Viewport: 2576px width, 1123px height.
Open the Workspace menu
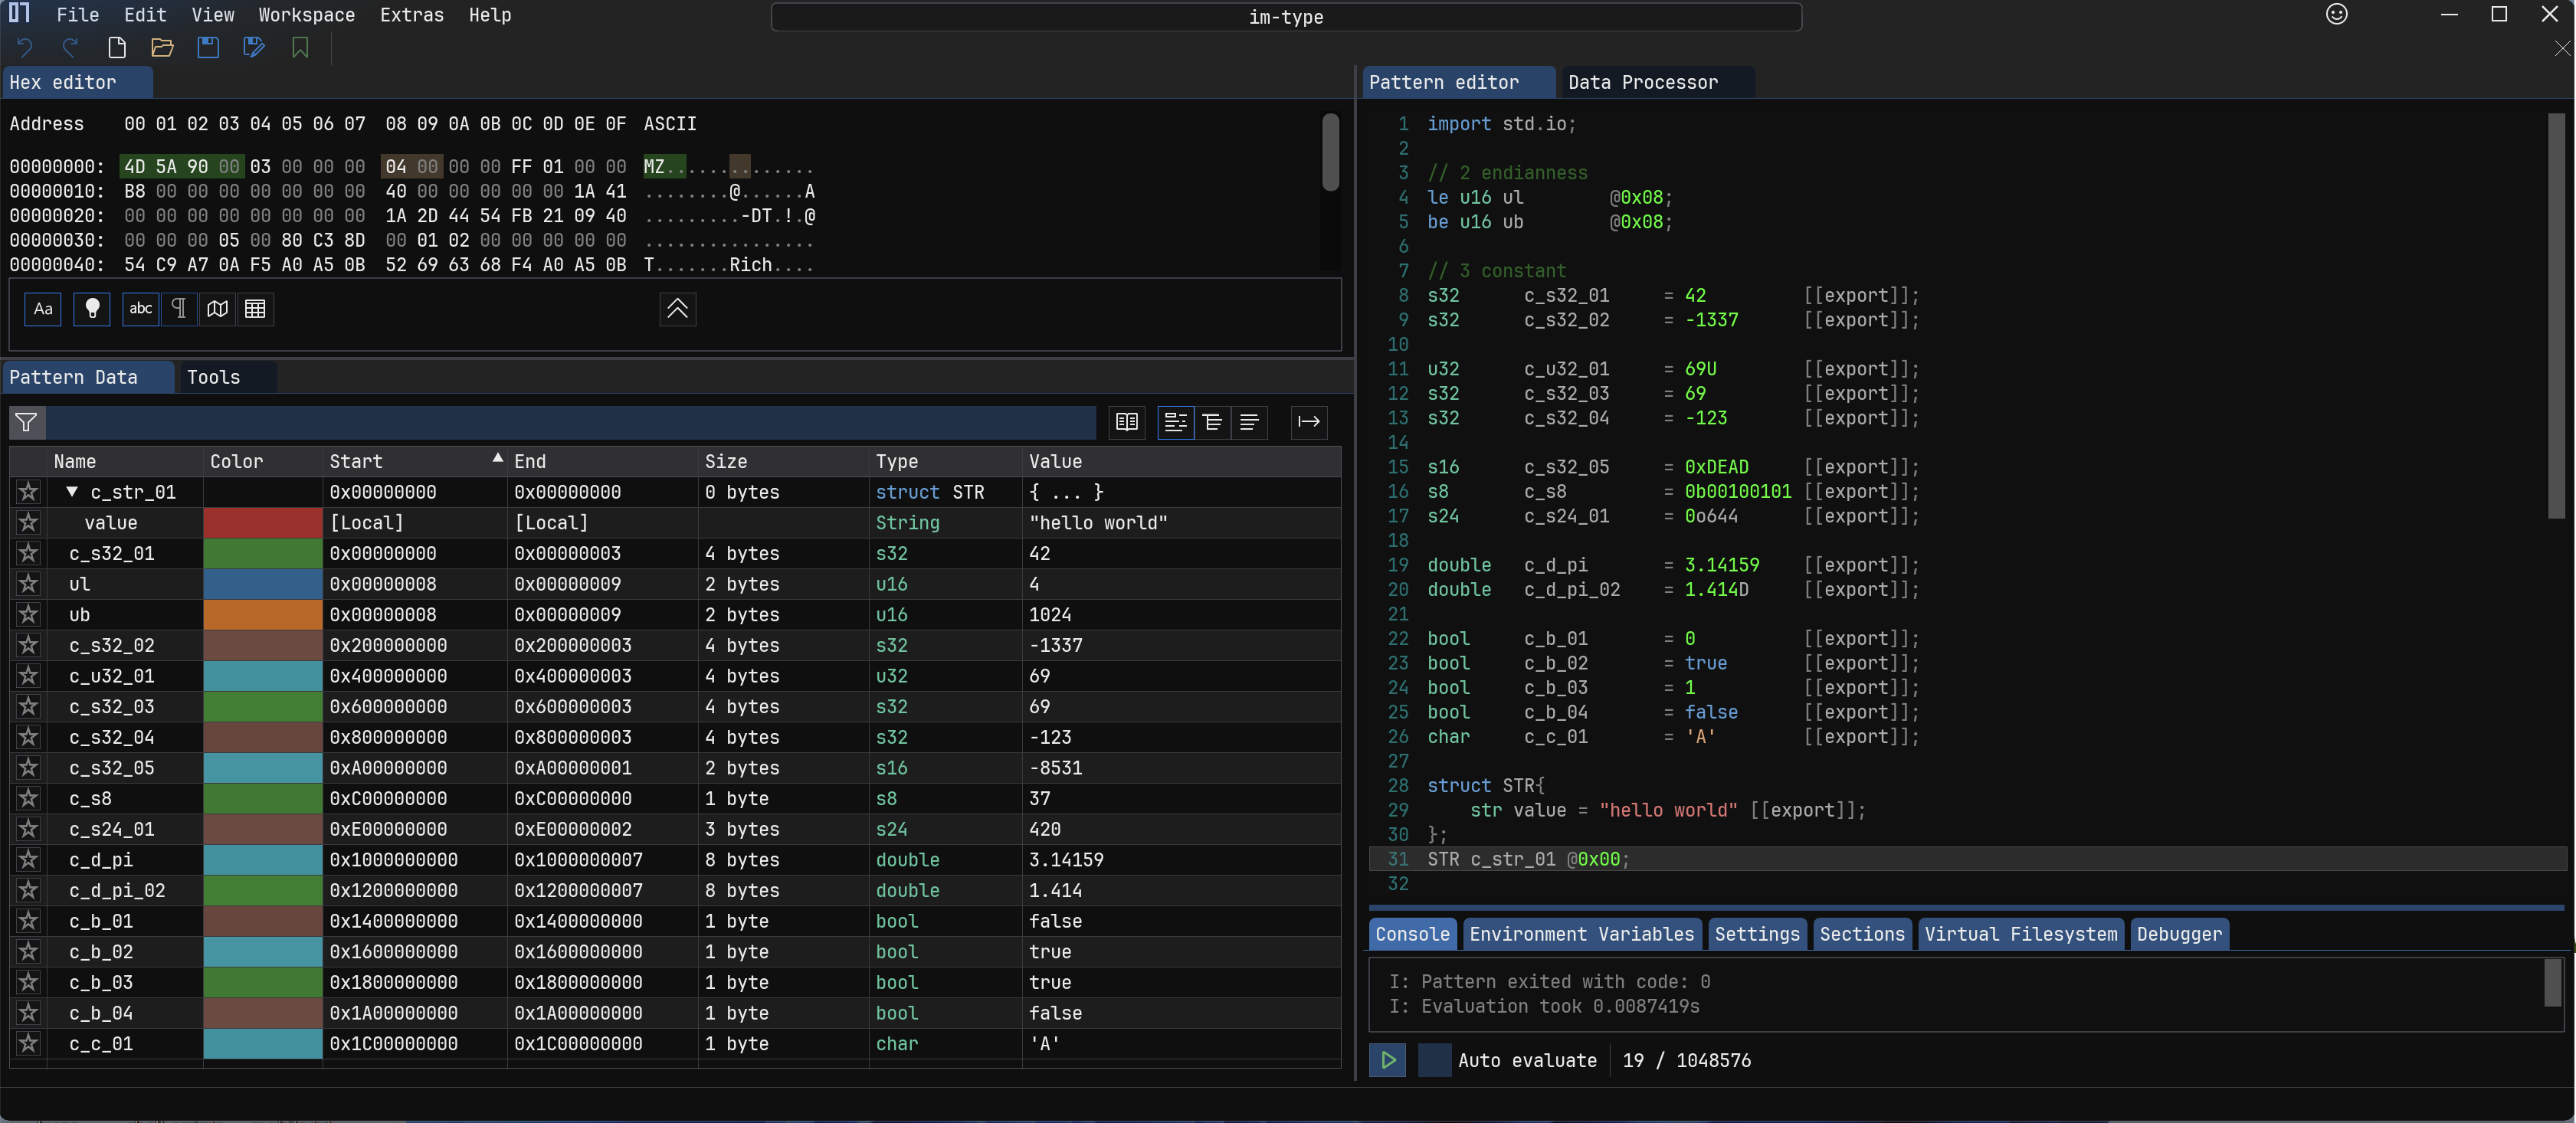[x=306, y=15]
